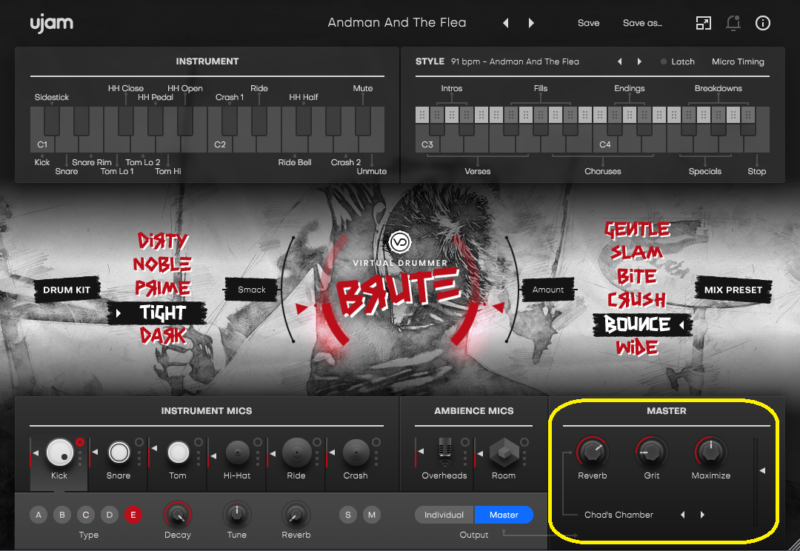Open the style name 91 bpm selector

[x=515, y=62]
